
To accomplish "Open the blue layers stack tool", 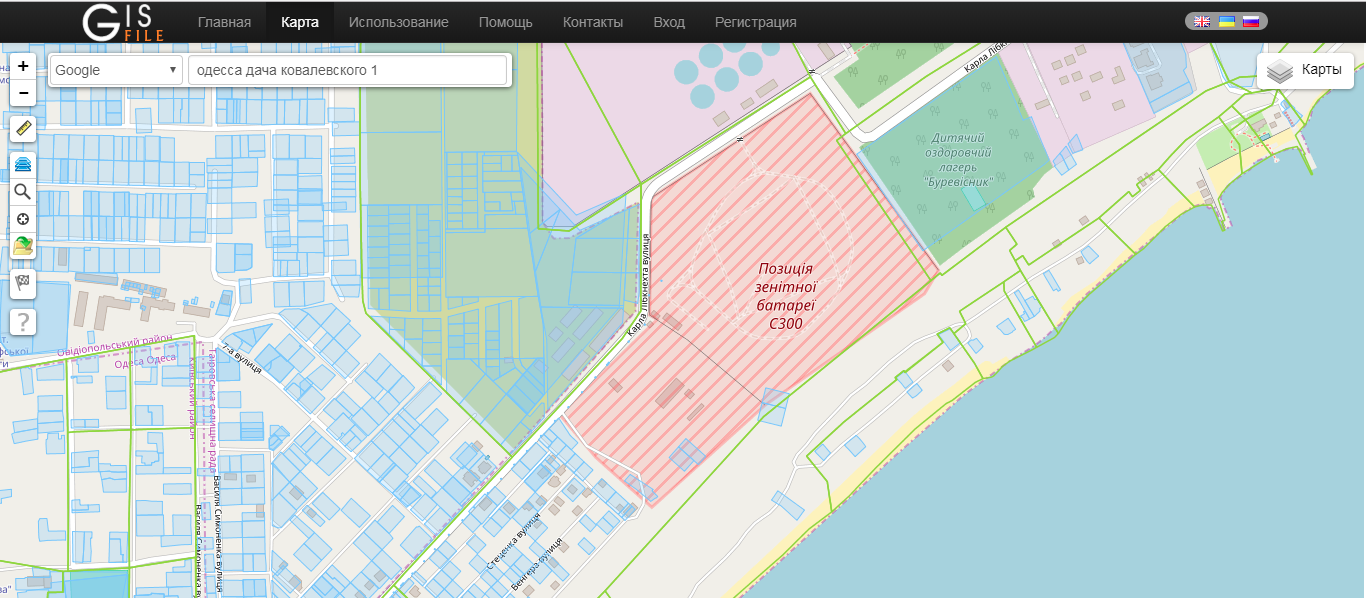I will pos(23,164).
